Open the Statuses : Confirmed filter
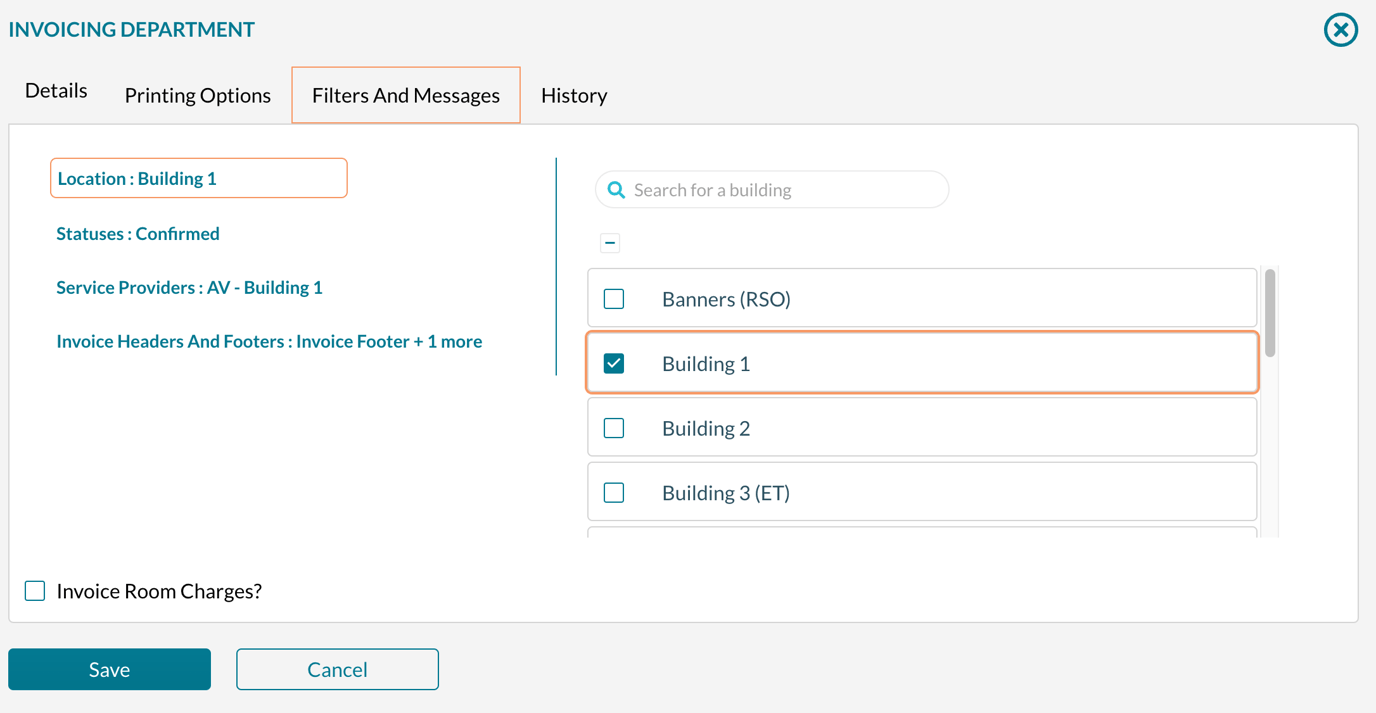Image resolution: width=1376 pixels, height=713 pixels. point(137,233)
